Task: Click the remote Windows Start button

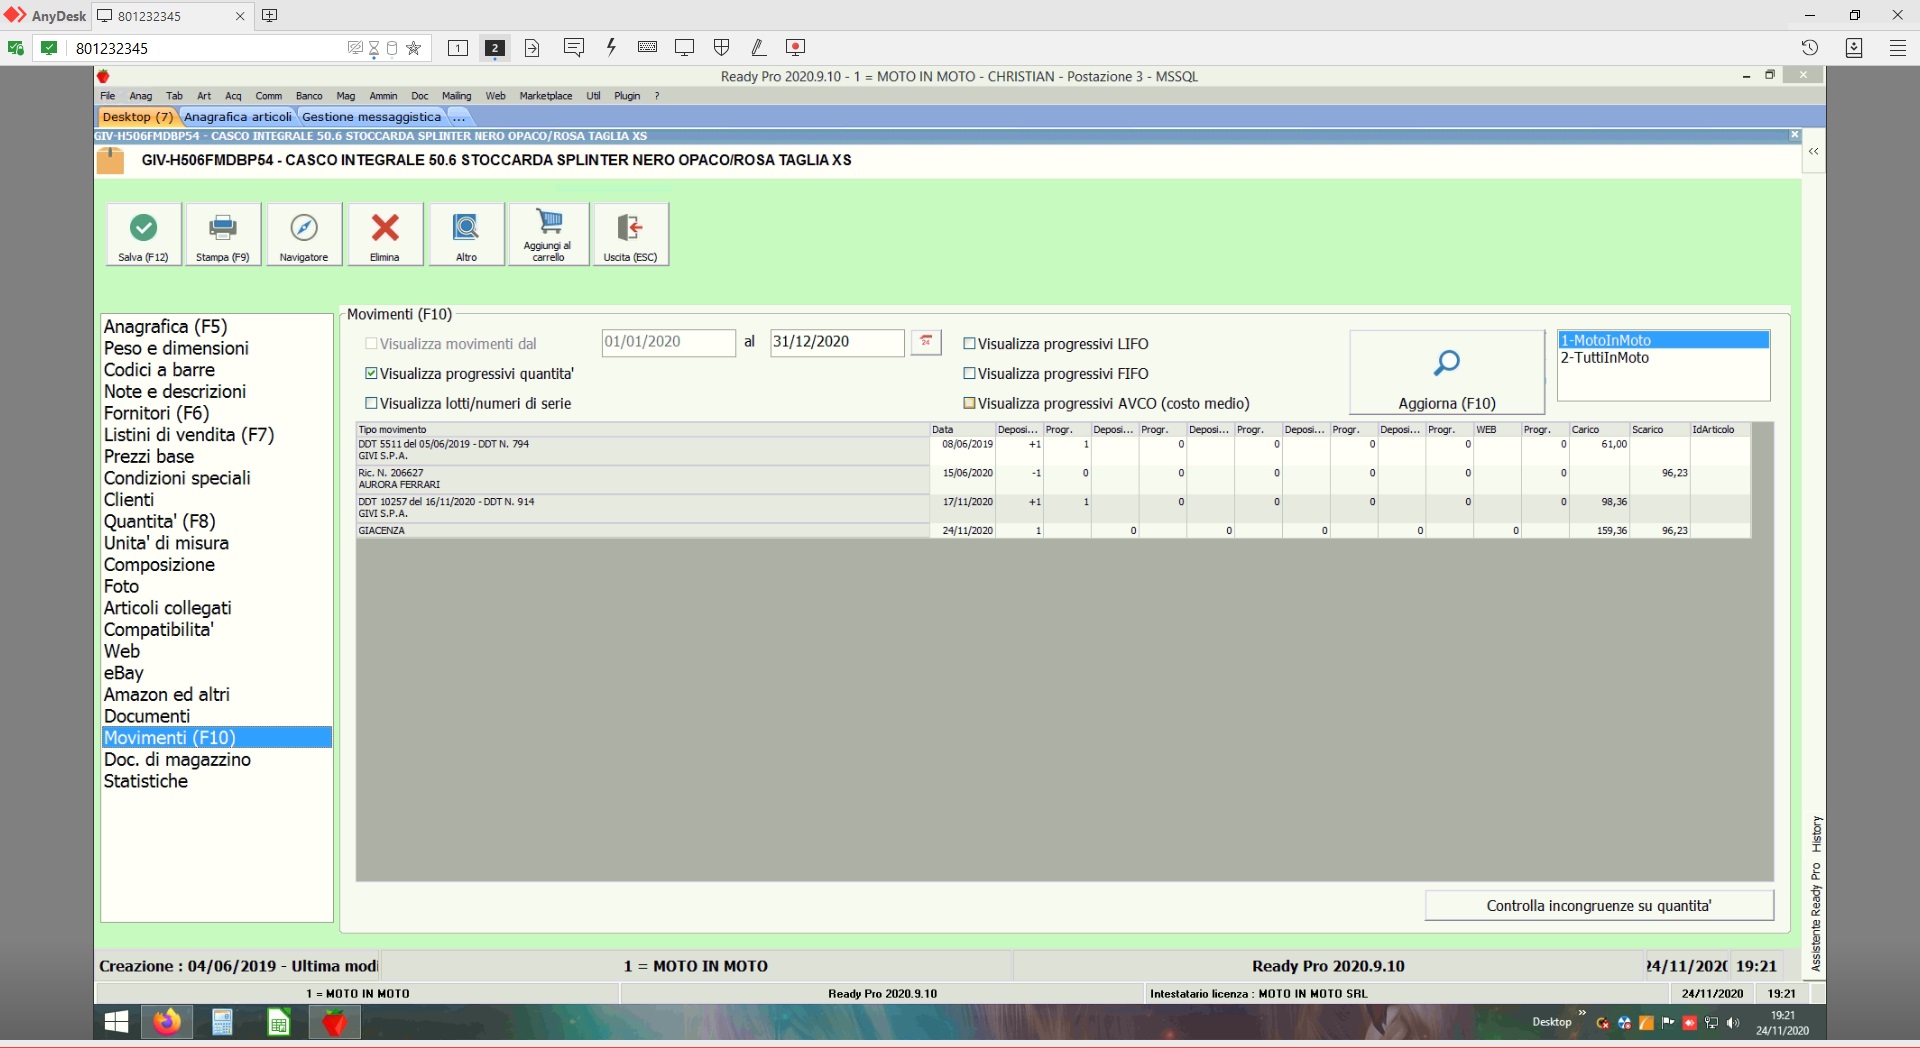Action: point(117,1022)
